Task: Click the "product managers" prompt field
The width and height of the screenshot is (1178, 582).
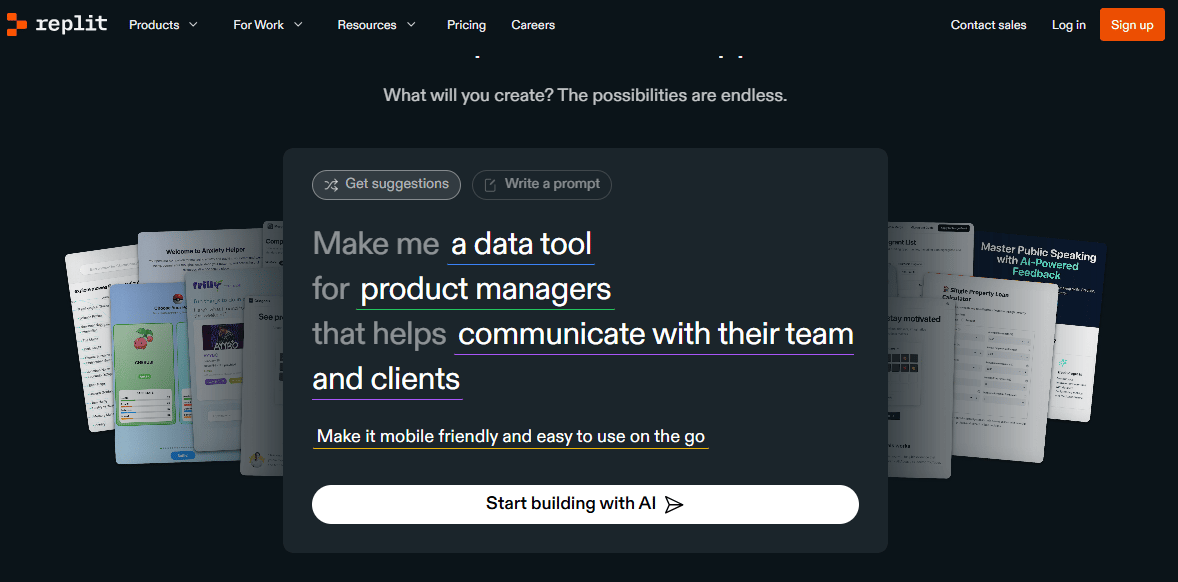Action: tap(485, 290)
